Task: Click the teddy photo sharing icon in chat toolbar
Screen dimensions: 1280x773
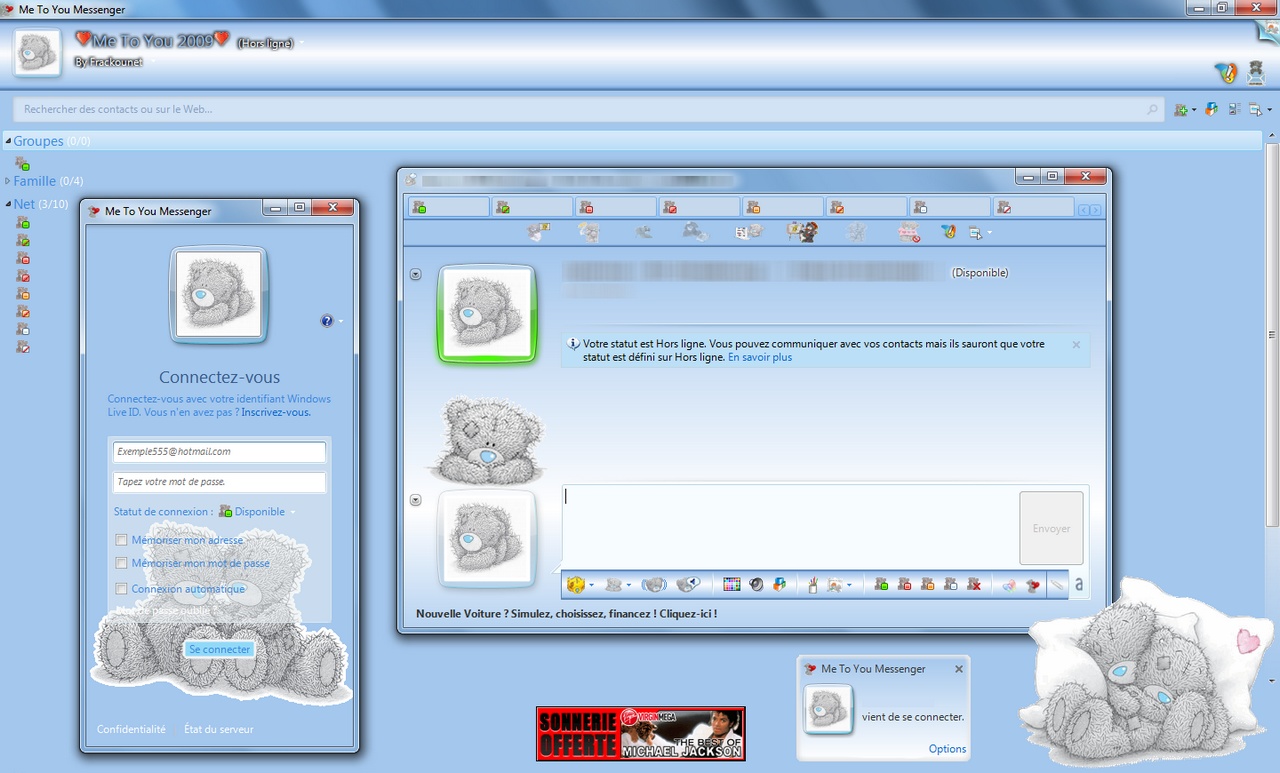Action: 539,232
